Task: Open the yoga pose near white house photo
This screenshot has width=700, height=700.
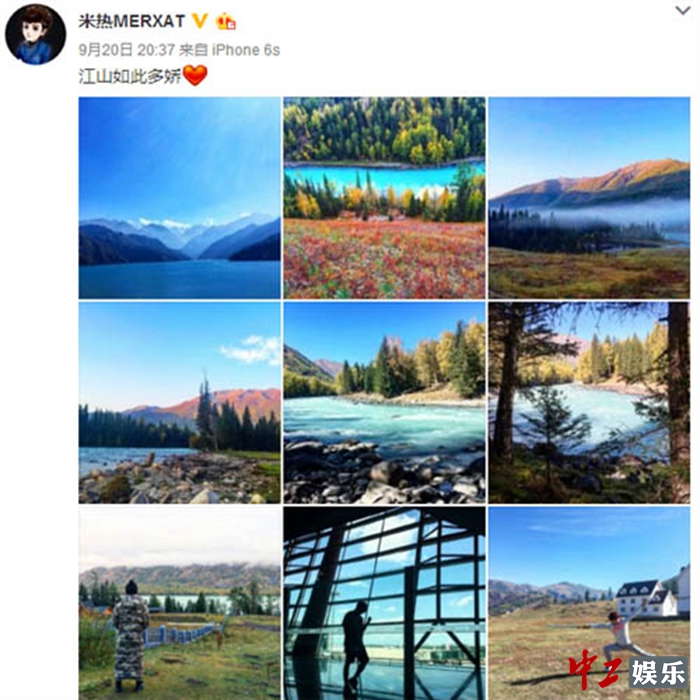Action: click(x=589, y=604)
